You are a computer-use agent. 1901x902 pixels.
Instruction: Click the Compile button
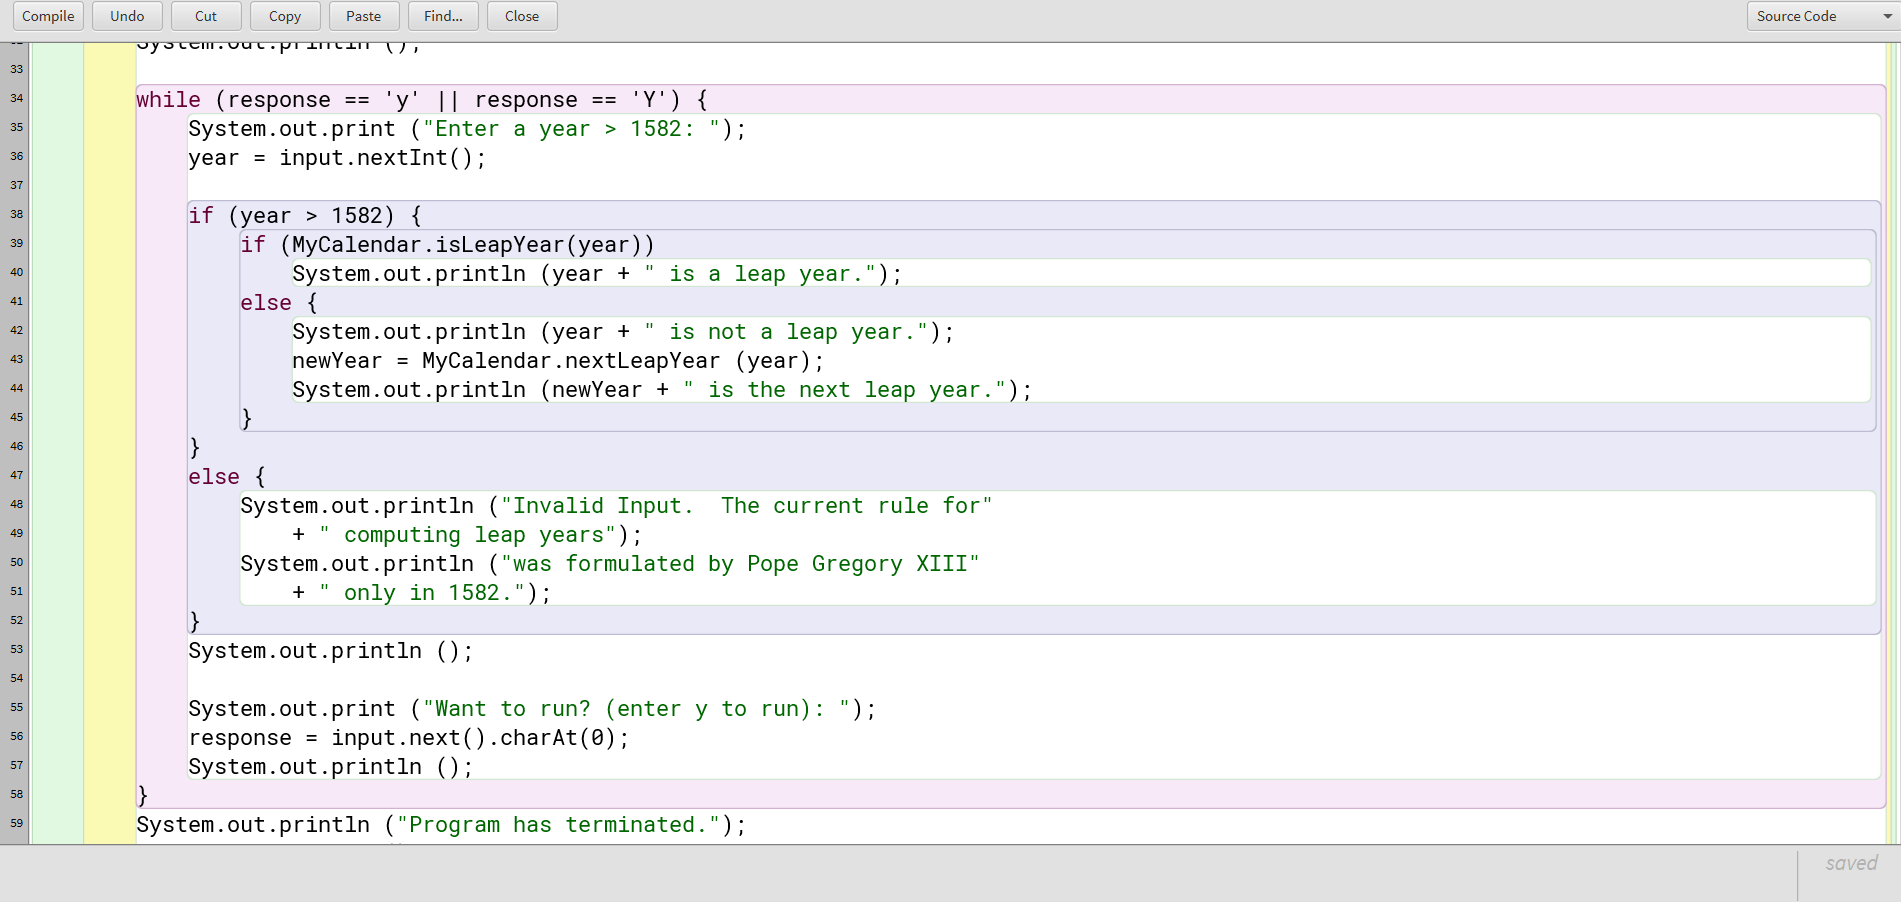click(47, 16)
